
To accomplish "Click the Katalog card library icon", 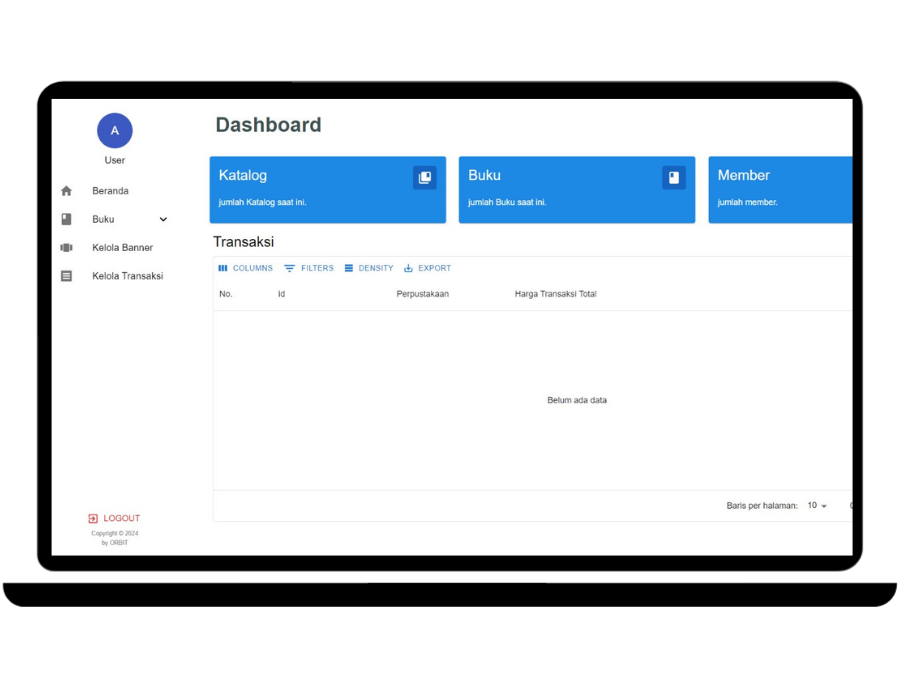I will [x=424, y=178].
